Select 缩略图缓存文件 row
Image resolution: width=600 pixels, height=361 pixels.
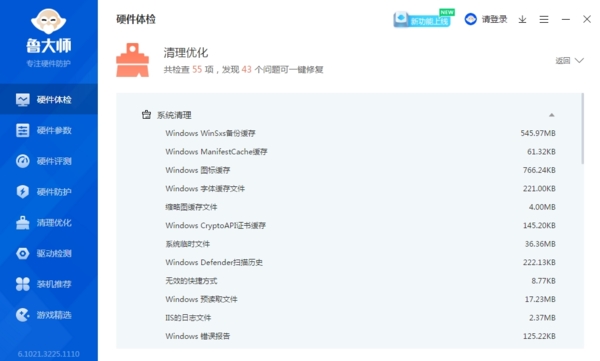click(360, 207)
